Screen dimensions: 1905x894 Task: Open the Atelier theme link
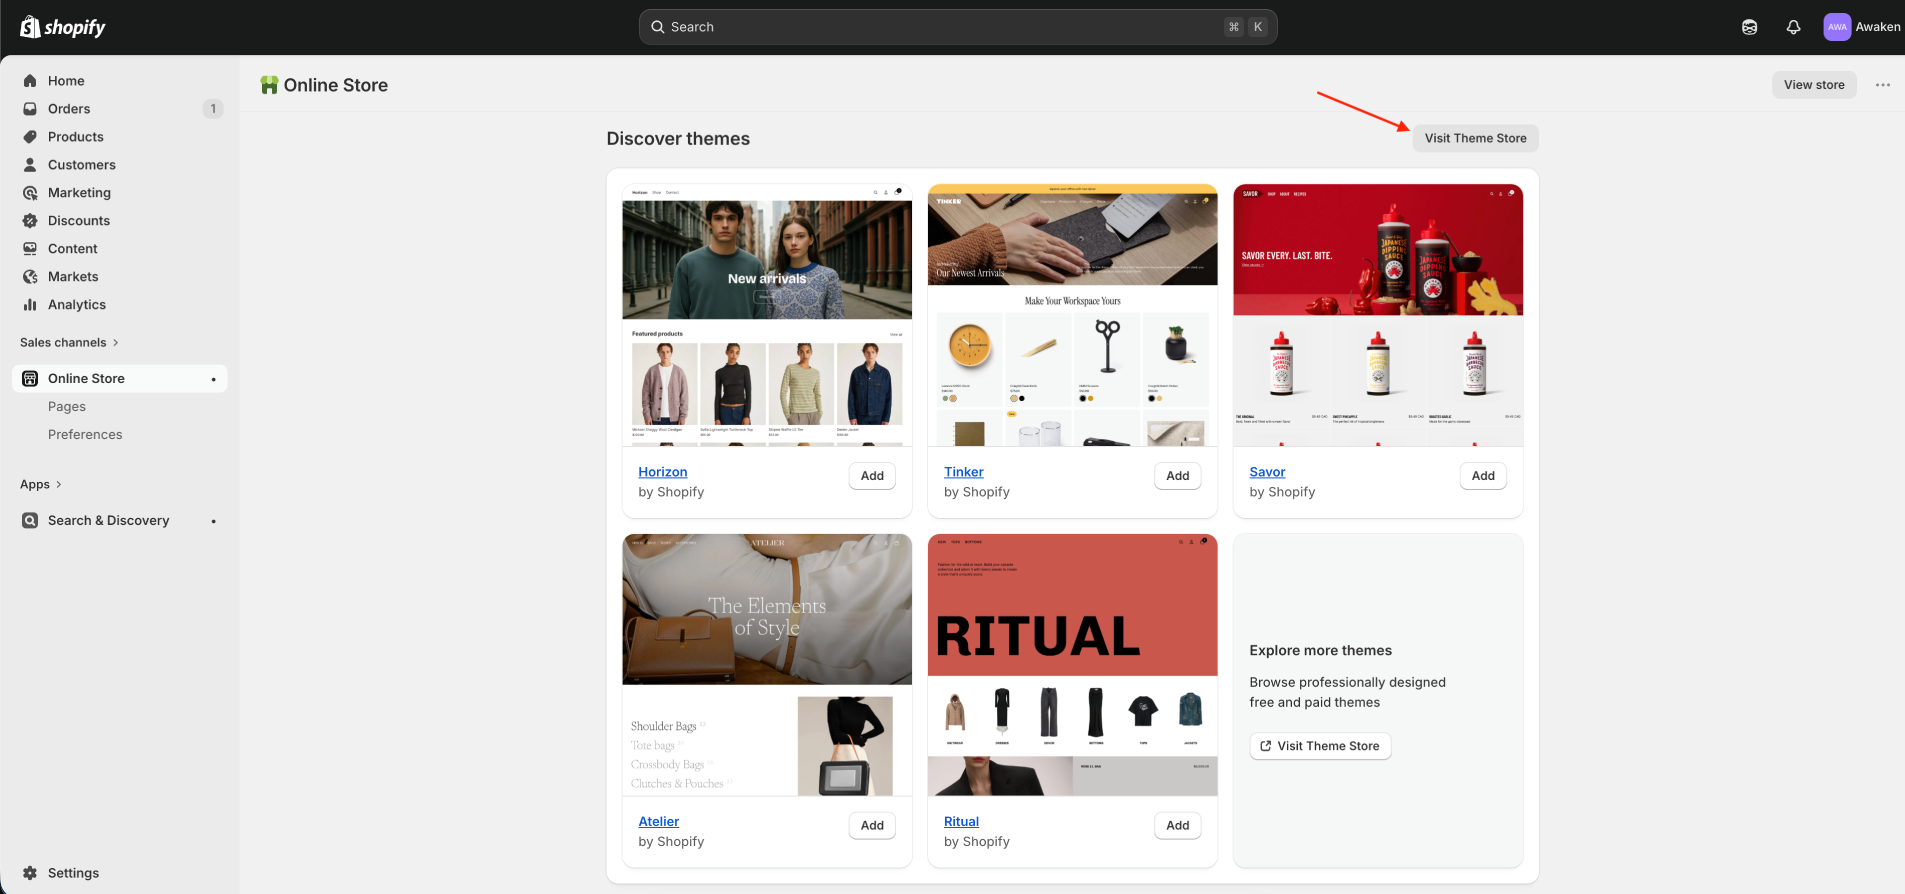(659, 822)
